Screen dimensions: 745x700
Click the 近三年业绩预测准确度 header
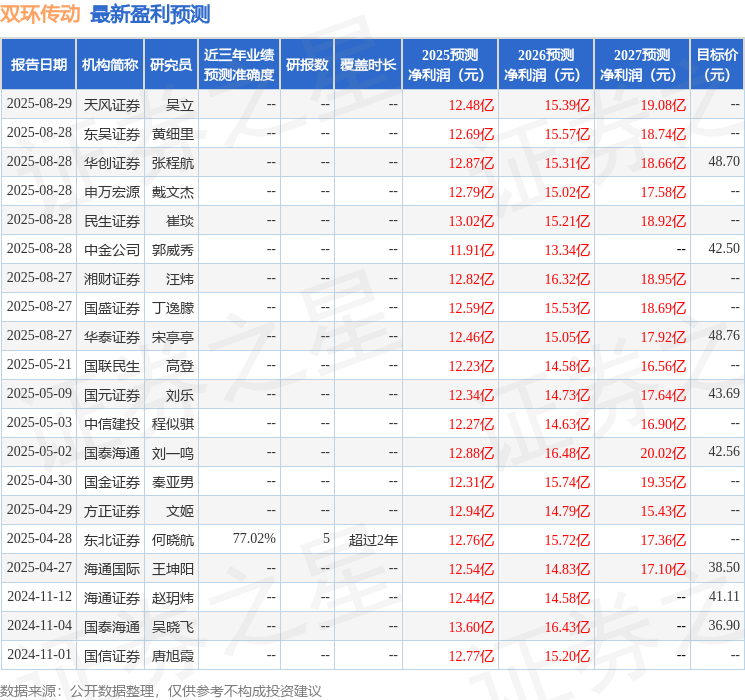pos(239,65)
